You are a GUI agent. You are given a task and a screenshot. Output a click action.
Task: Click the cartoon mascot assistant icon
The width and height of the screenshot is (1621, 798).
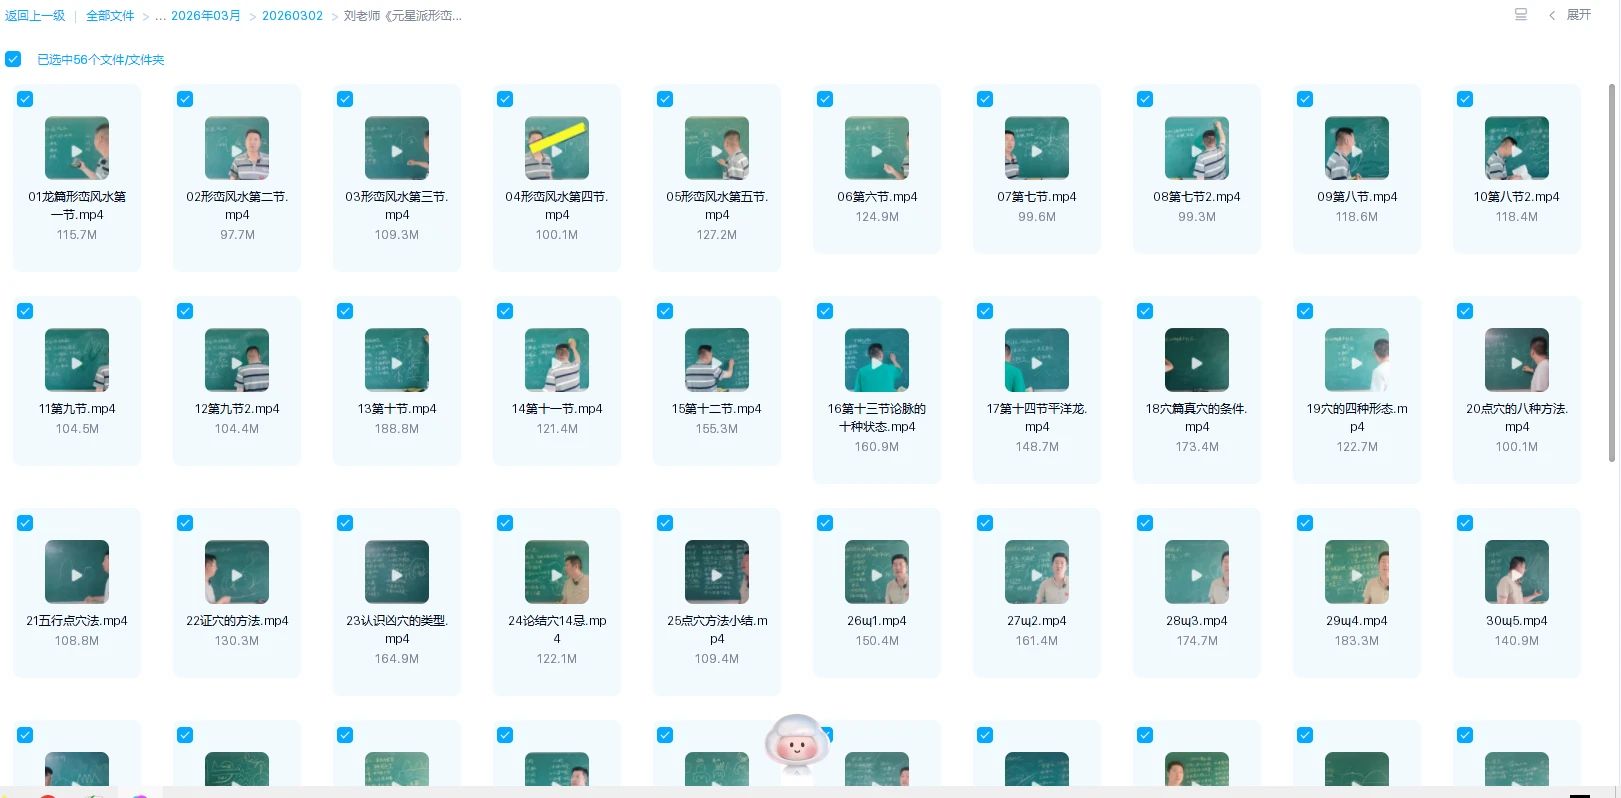[x=796, y=745]
